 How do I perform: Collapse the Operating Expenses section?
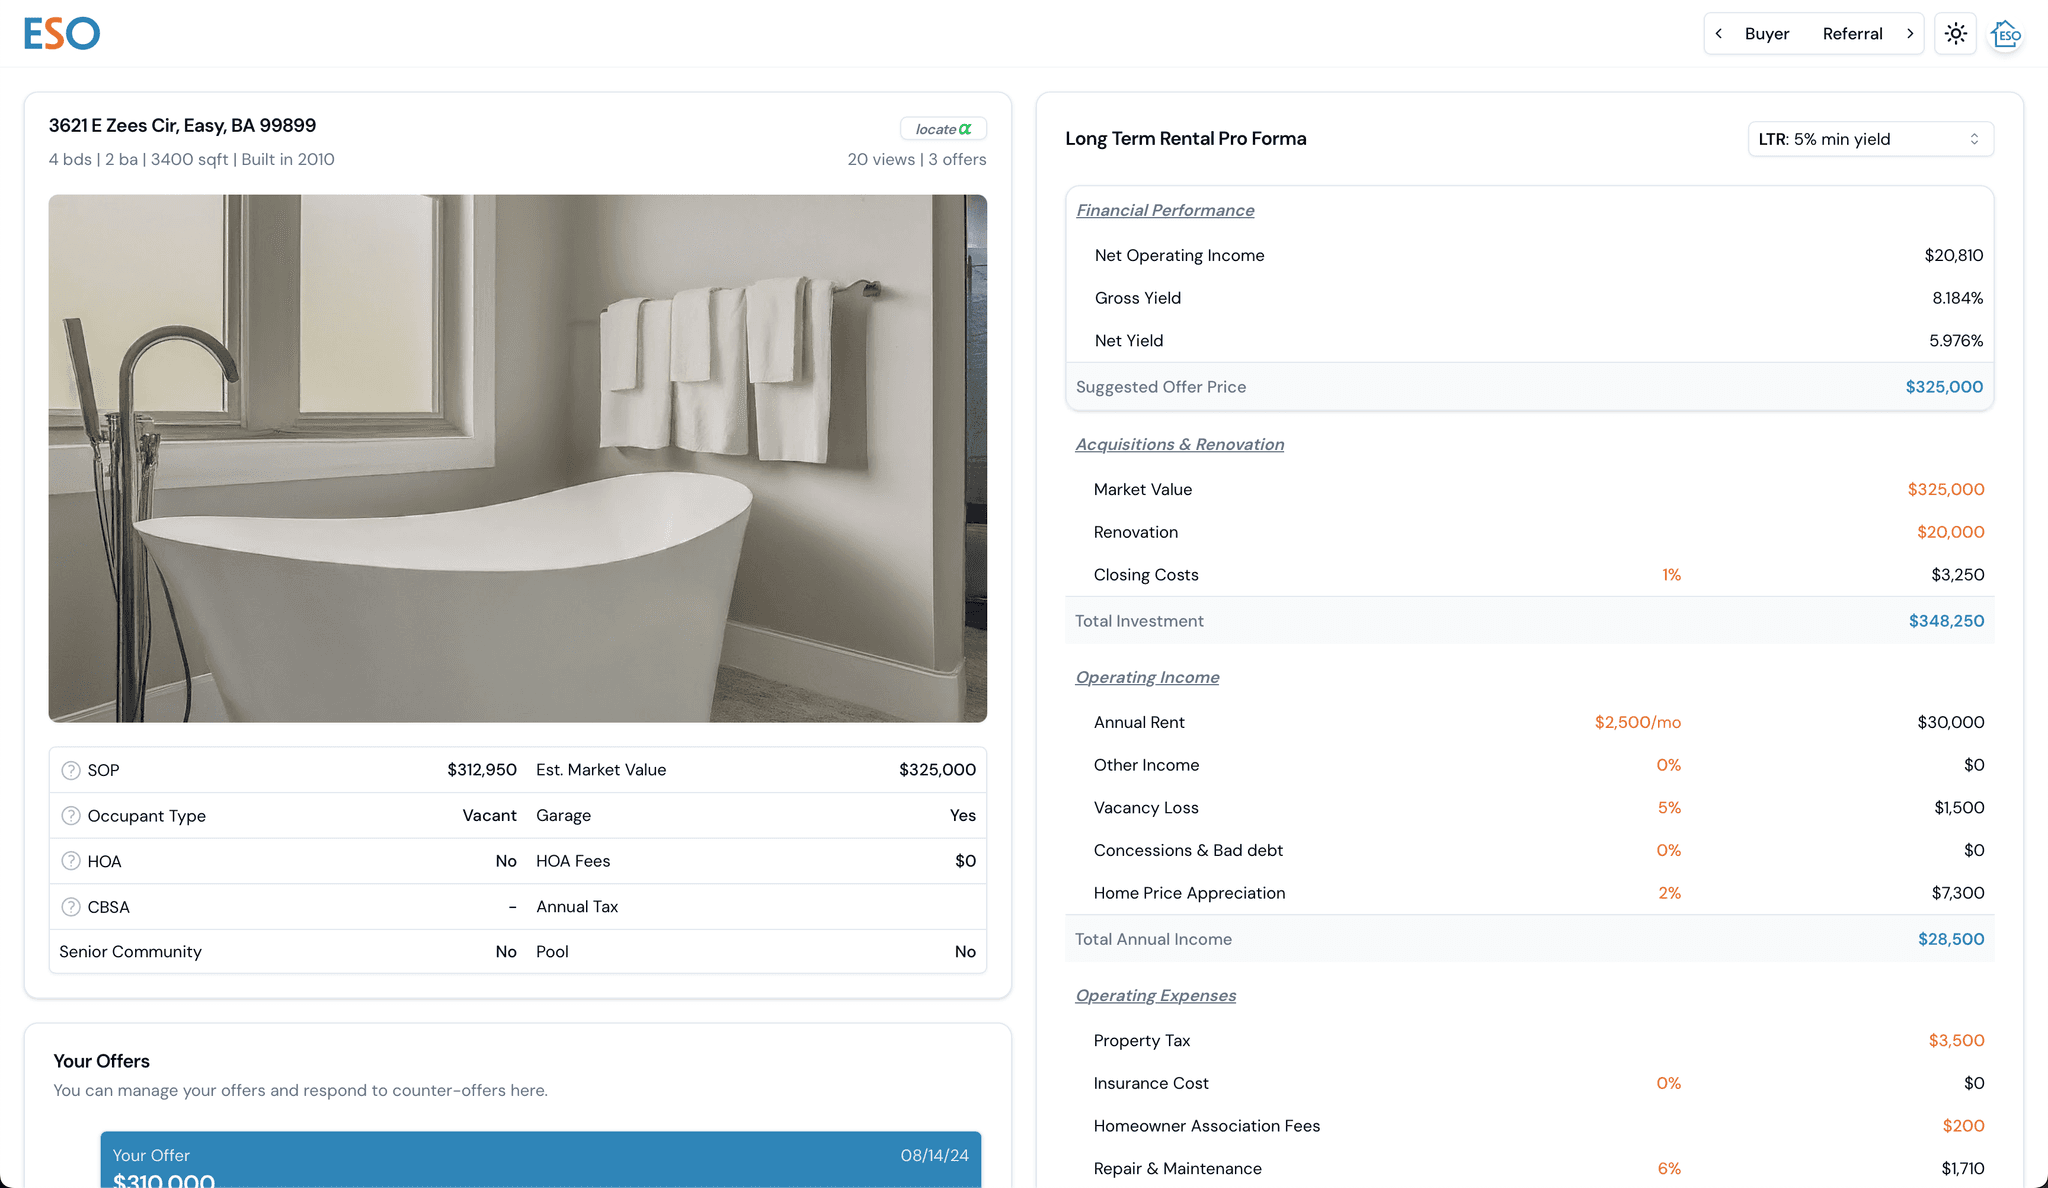pyautogui.click(x=1155, y=995)
